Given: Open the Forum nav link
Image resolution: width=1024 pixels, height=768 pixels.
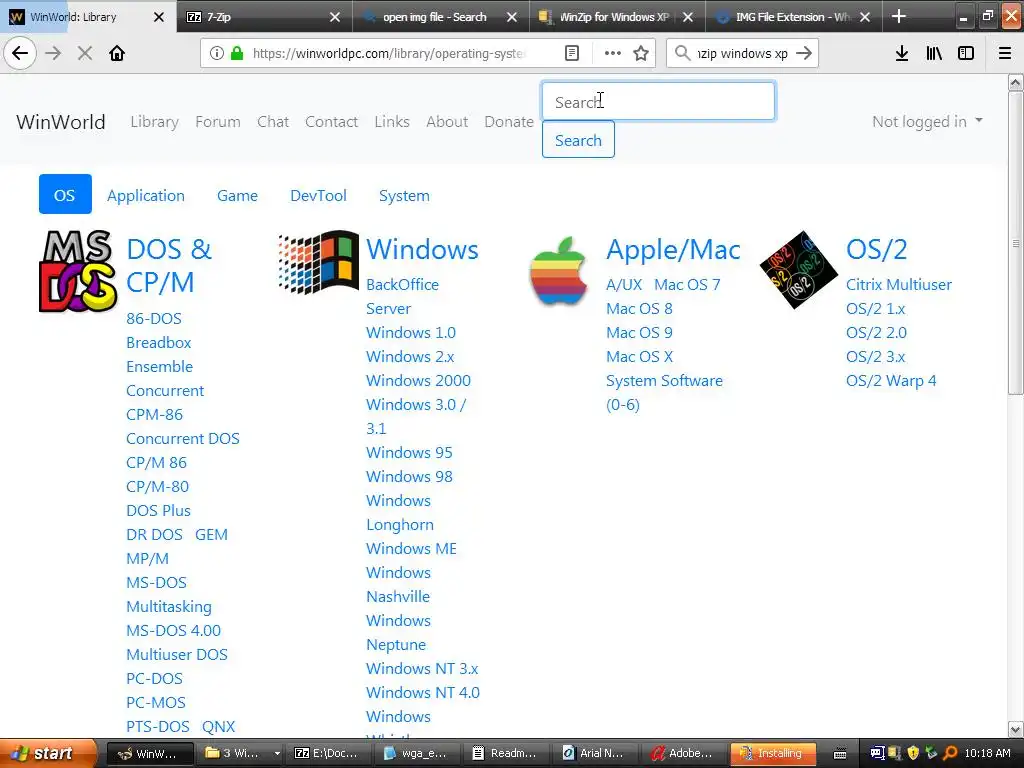Looking at the screenshot, I should pos(217,121).
